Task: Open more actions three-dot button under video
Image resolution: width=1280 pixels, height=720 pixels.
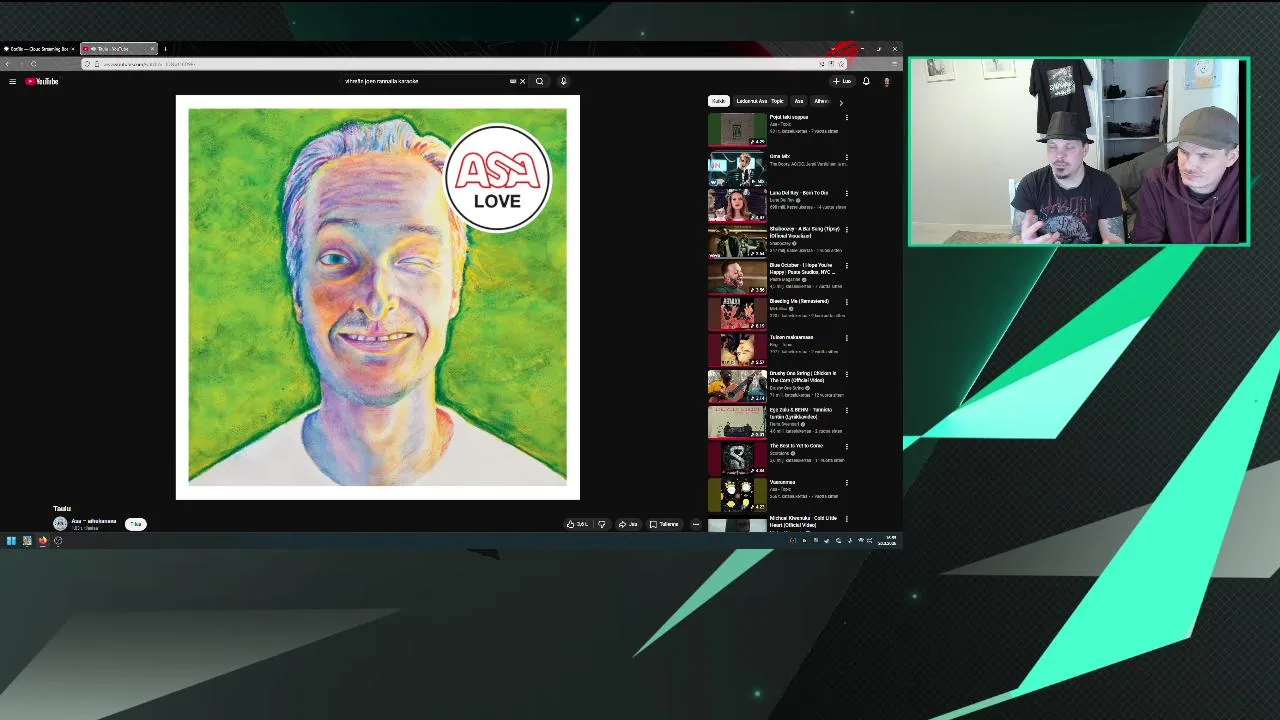Action: click(x=696, y=524)
